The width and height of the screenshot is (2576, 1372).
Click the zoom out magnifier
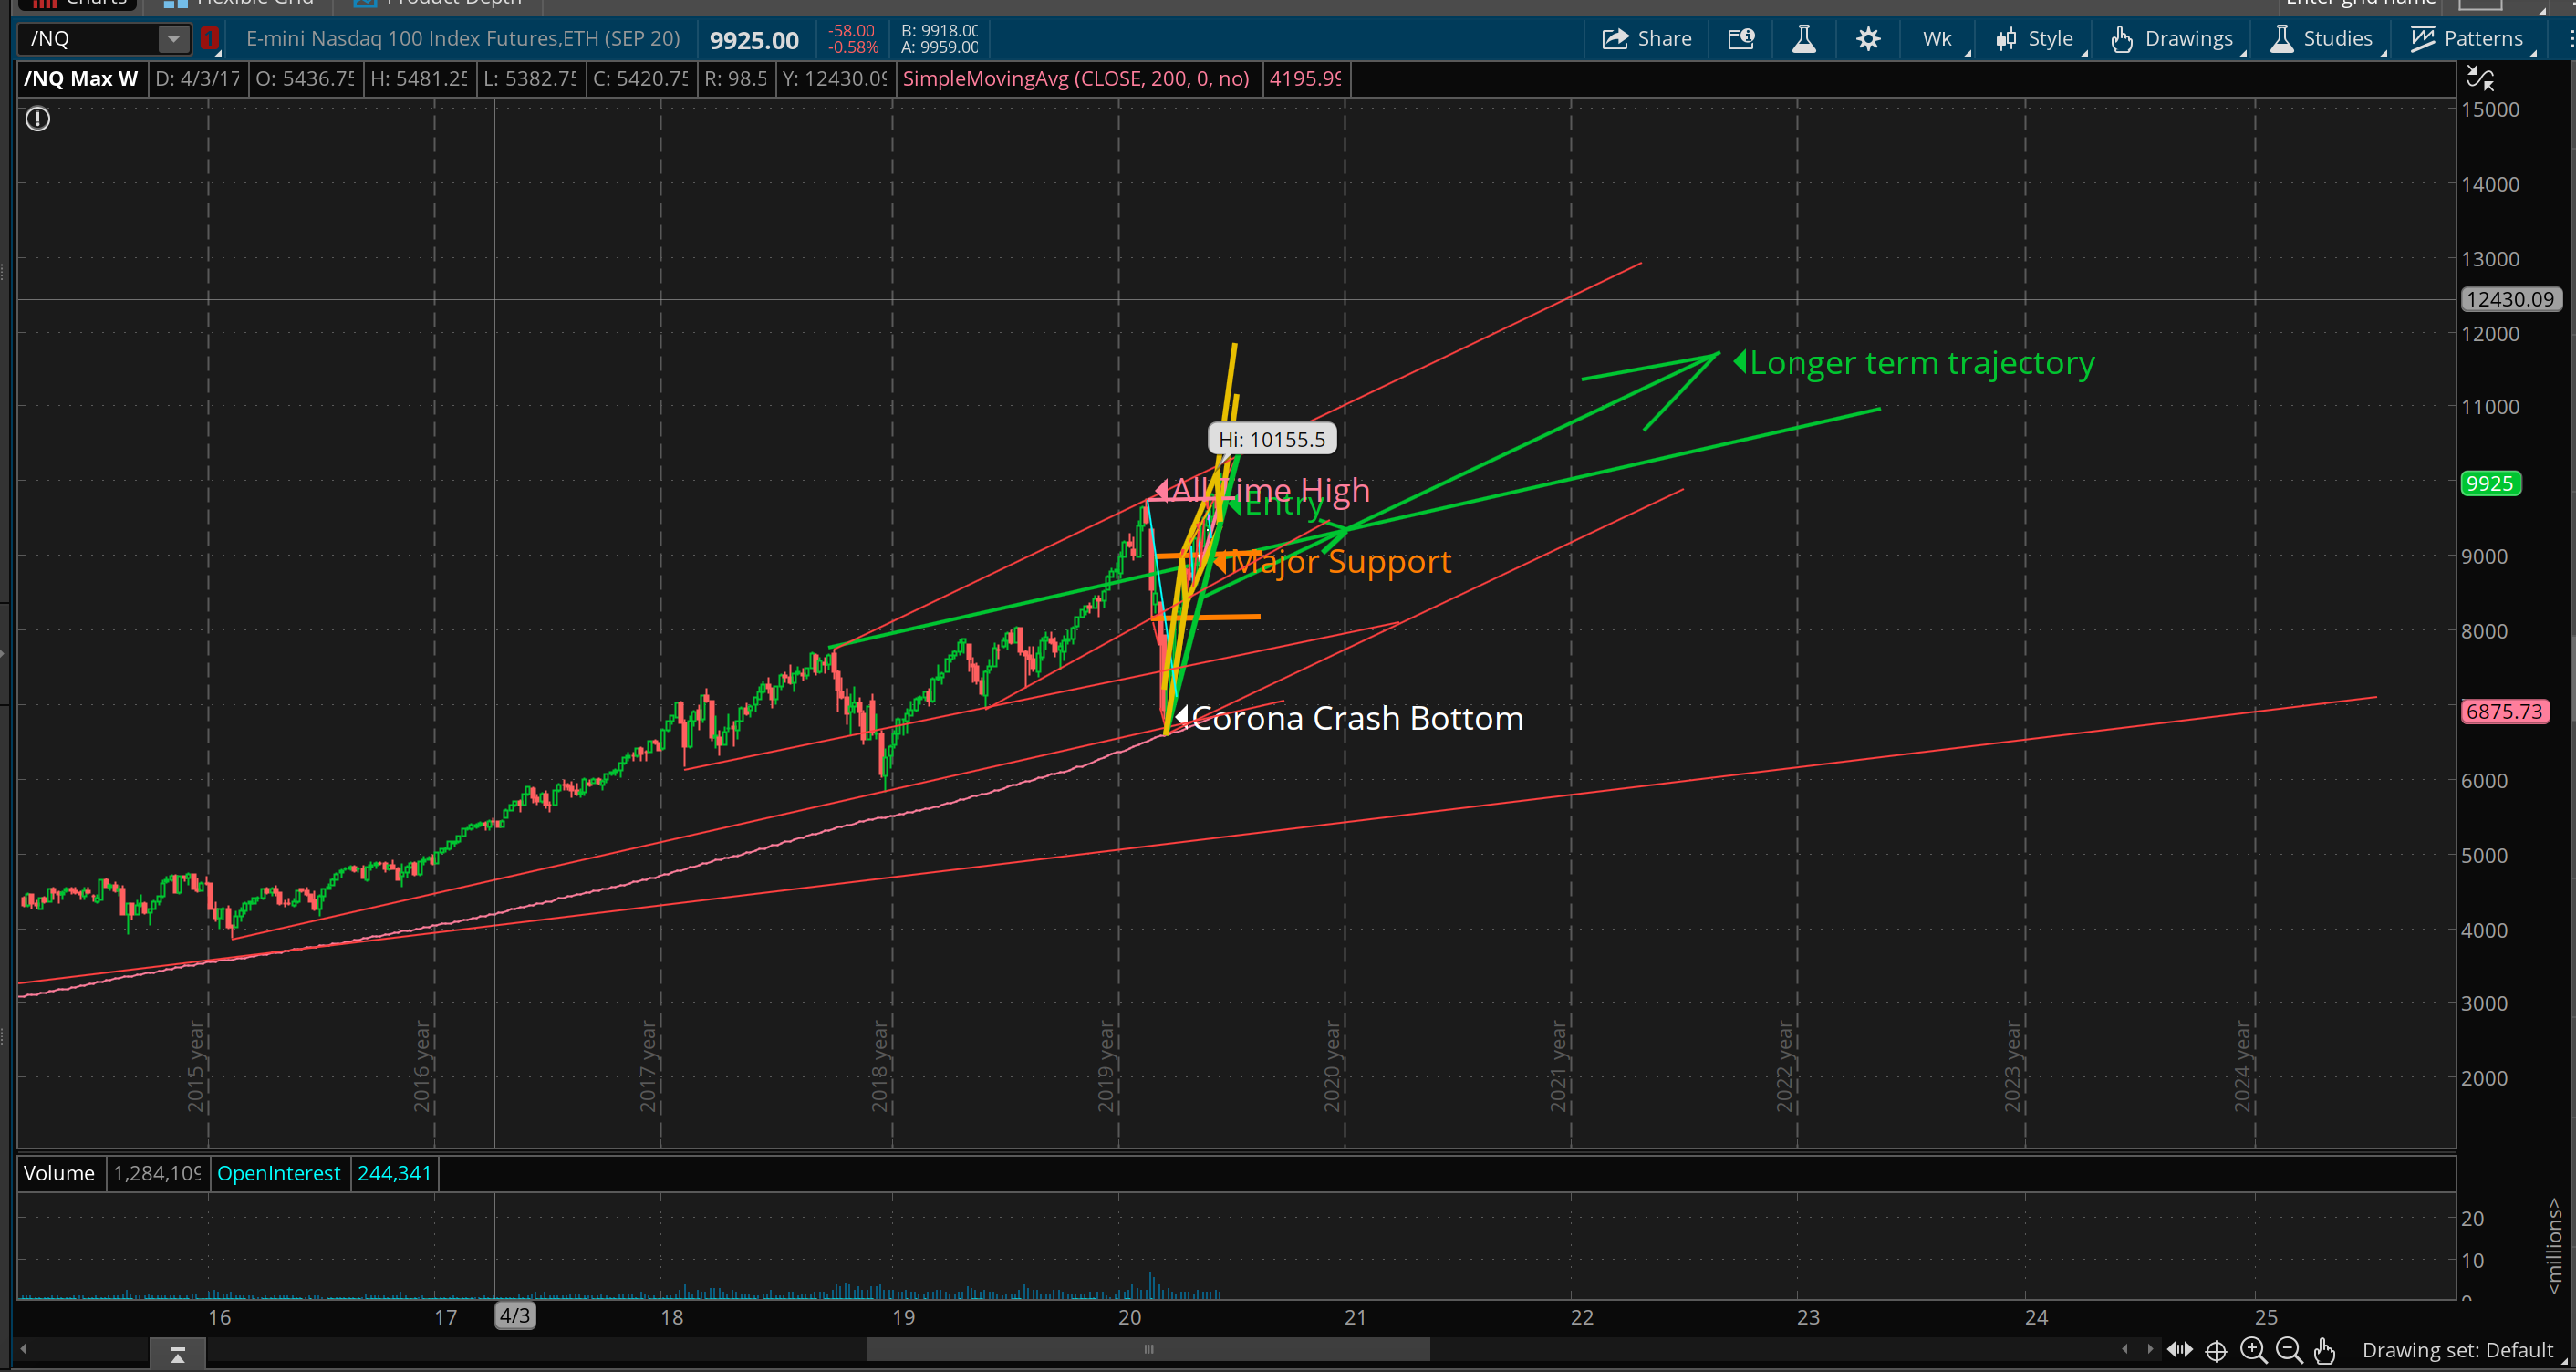(x=2289, y=1350)
